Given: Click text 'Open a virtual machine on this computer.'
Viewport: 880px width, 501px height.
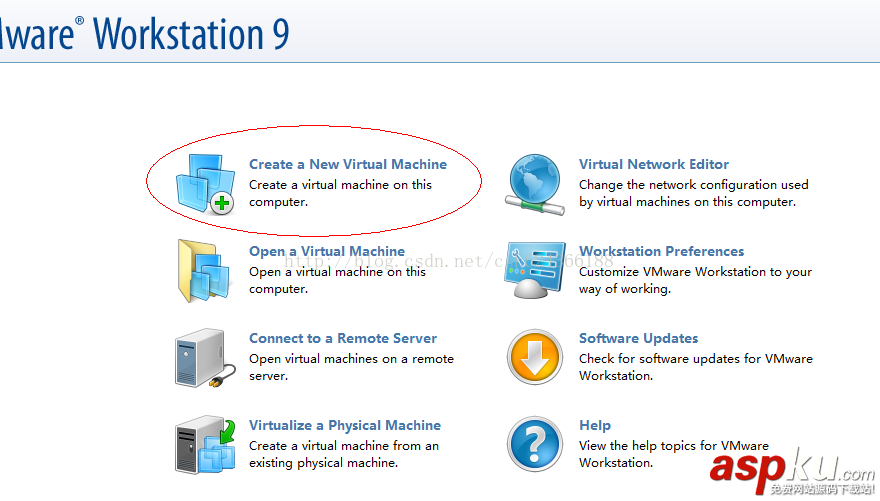Looking at the screenshot, I should [x=337, y=280].
